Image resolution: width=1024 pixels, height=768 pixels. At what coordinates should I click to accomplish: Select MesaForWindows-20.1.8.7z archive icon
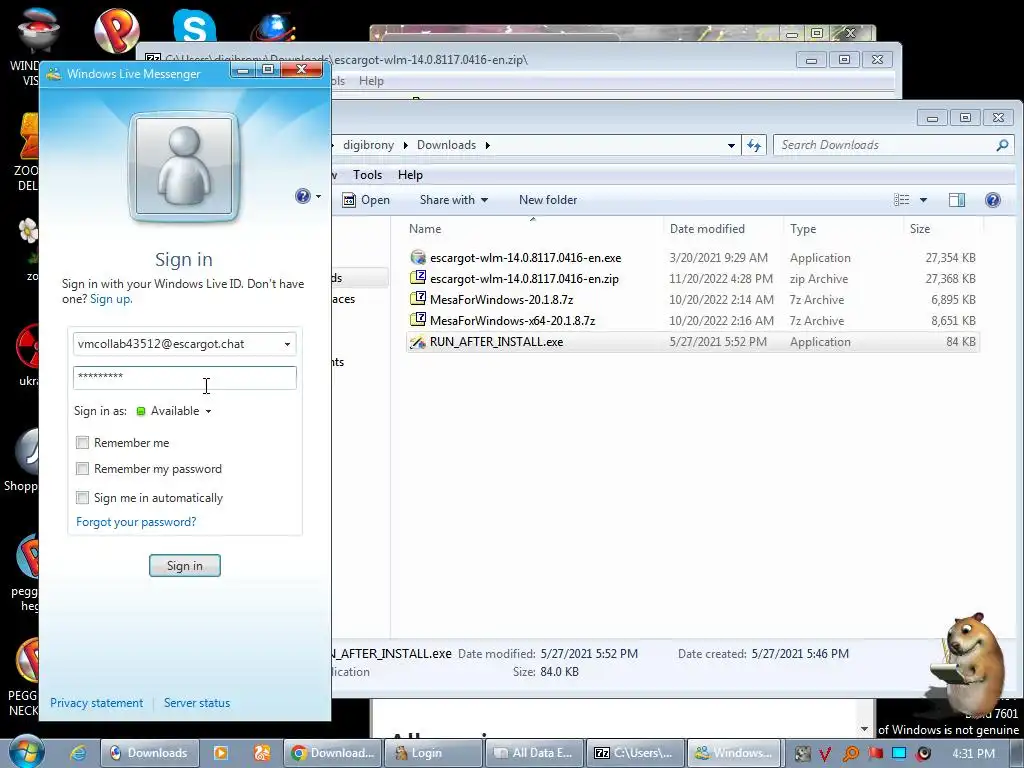[x=418, y=299]
